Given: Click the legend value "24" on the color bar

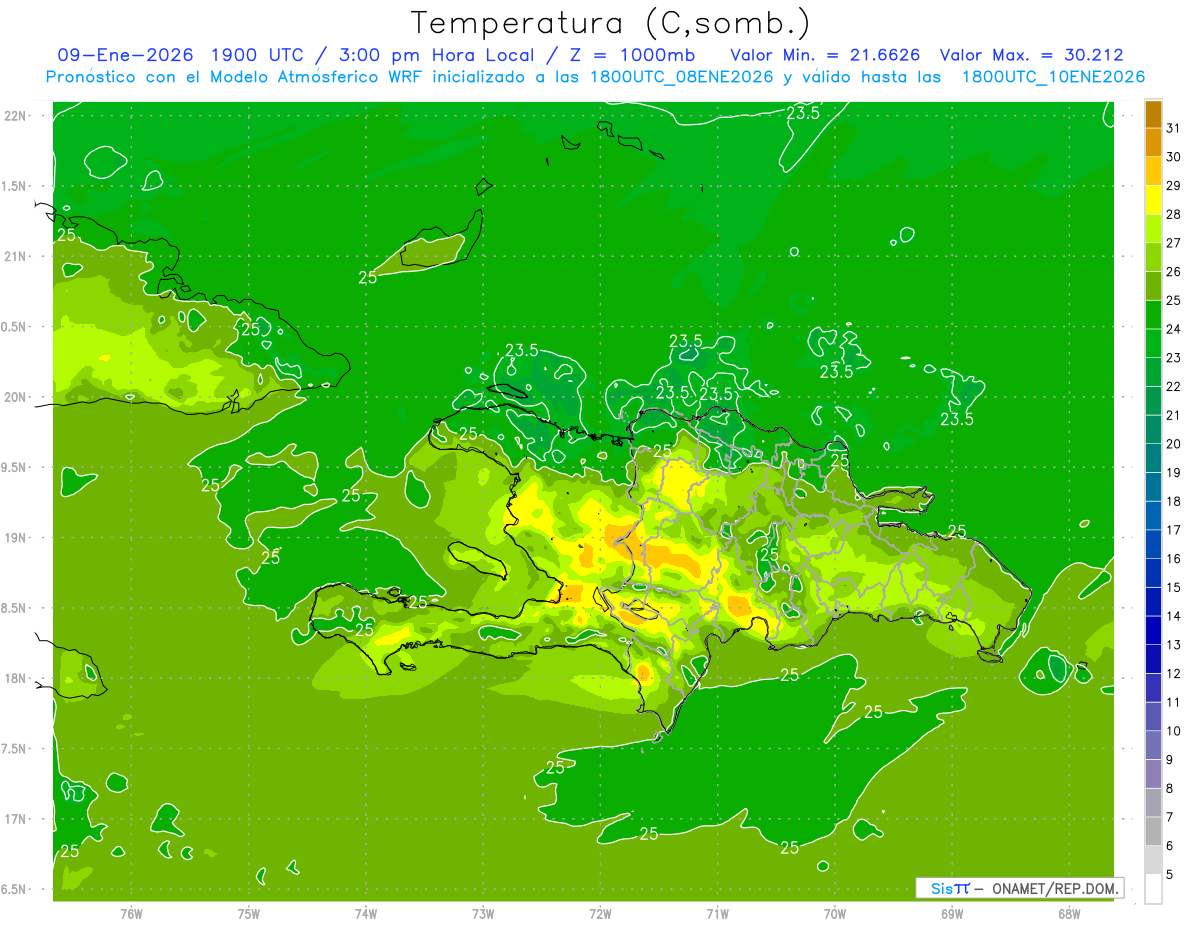Looking at the screenshot, I should pos(1174,329).
